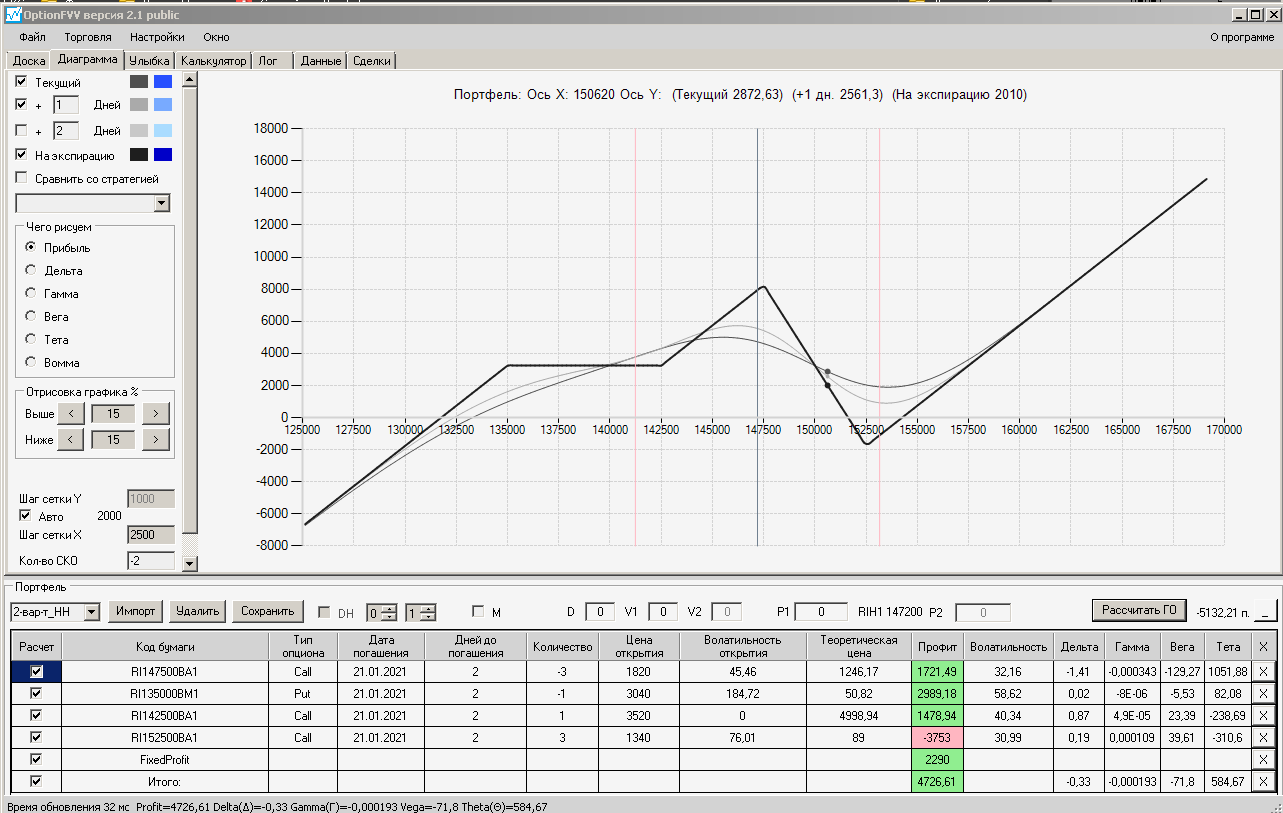1283x813 pixels.
Task: Click the X header in portfolio table
Action: pyautogui.click(x=1264, y=646)
